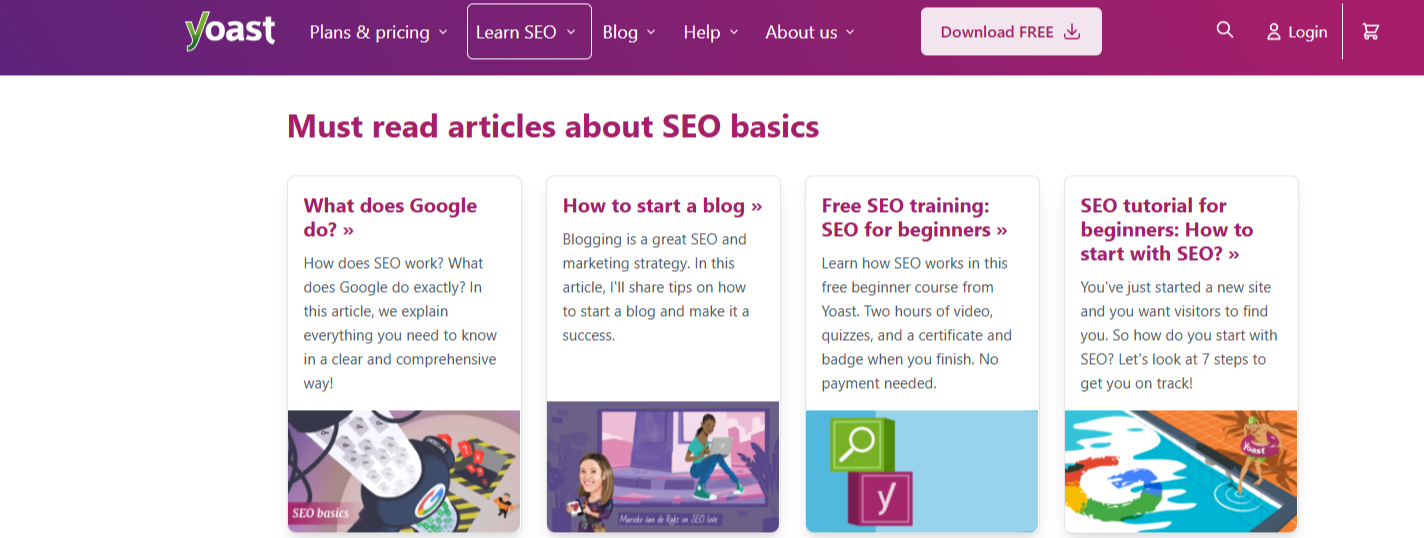1424x538 pixels.
Task: Open the Help menu
Action: tap(711, 32)
